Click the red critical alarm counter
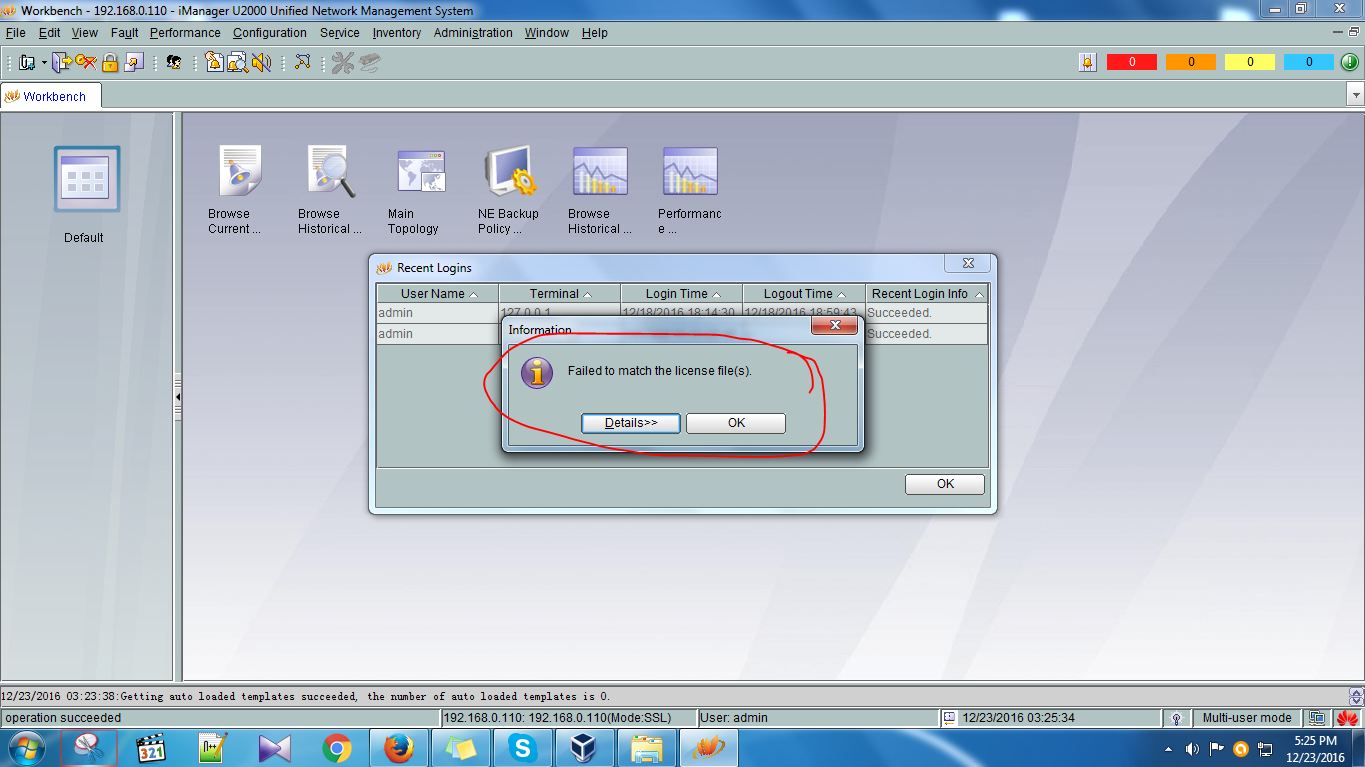 [x=1132, y=62]
